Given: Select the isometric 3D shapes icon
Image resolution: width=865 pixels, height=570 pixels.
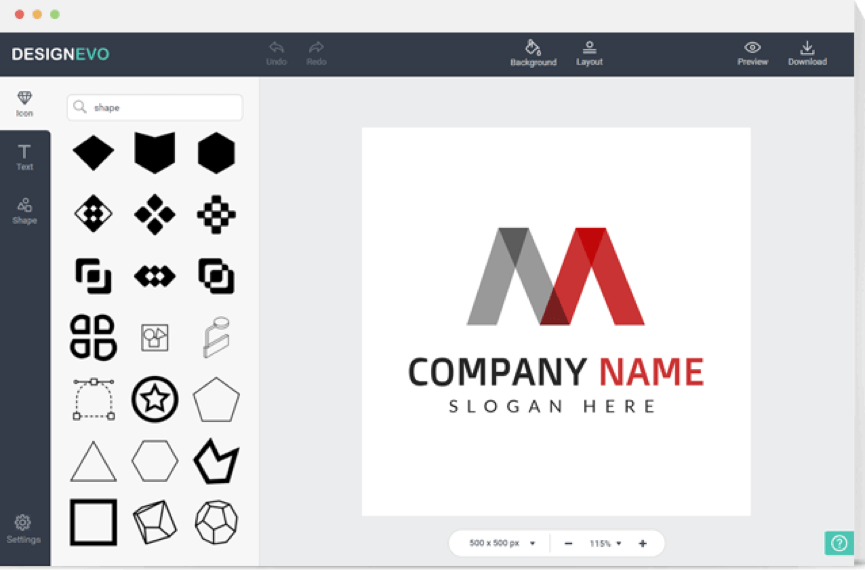Looking at the screenshot, I should click(x=216, y=337).
